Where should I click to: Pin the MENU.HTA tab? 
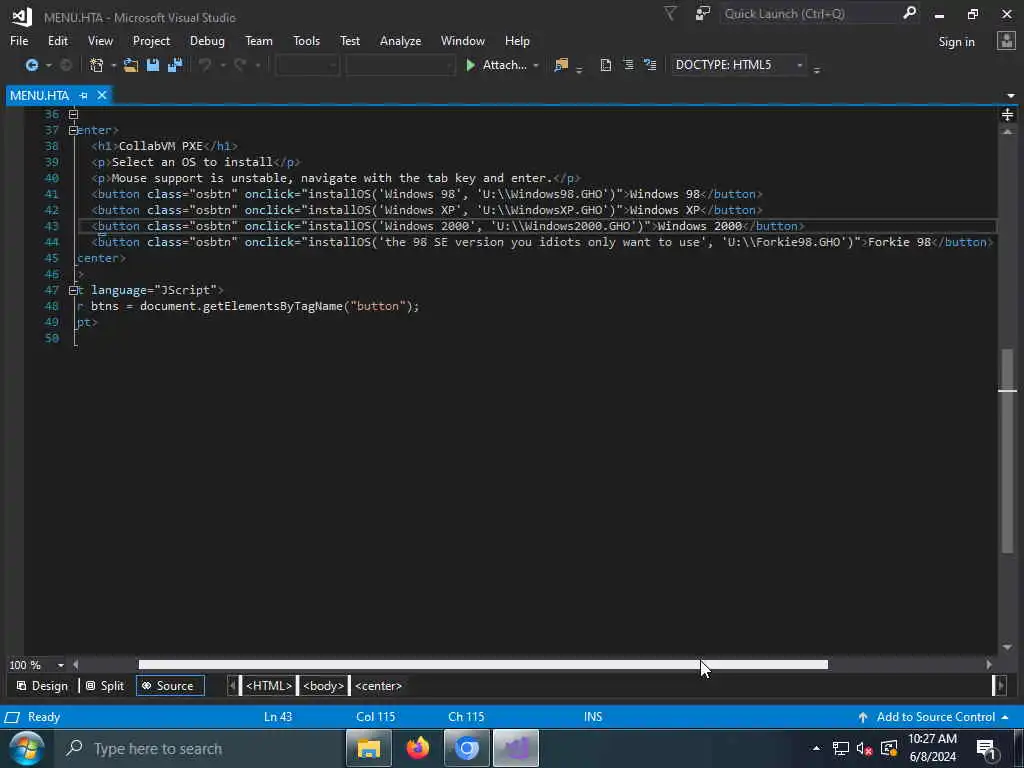(x=84, y=96)
